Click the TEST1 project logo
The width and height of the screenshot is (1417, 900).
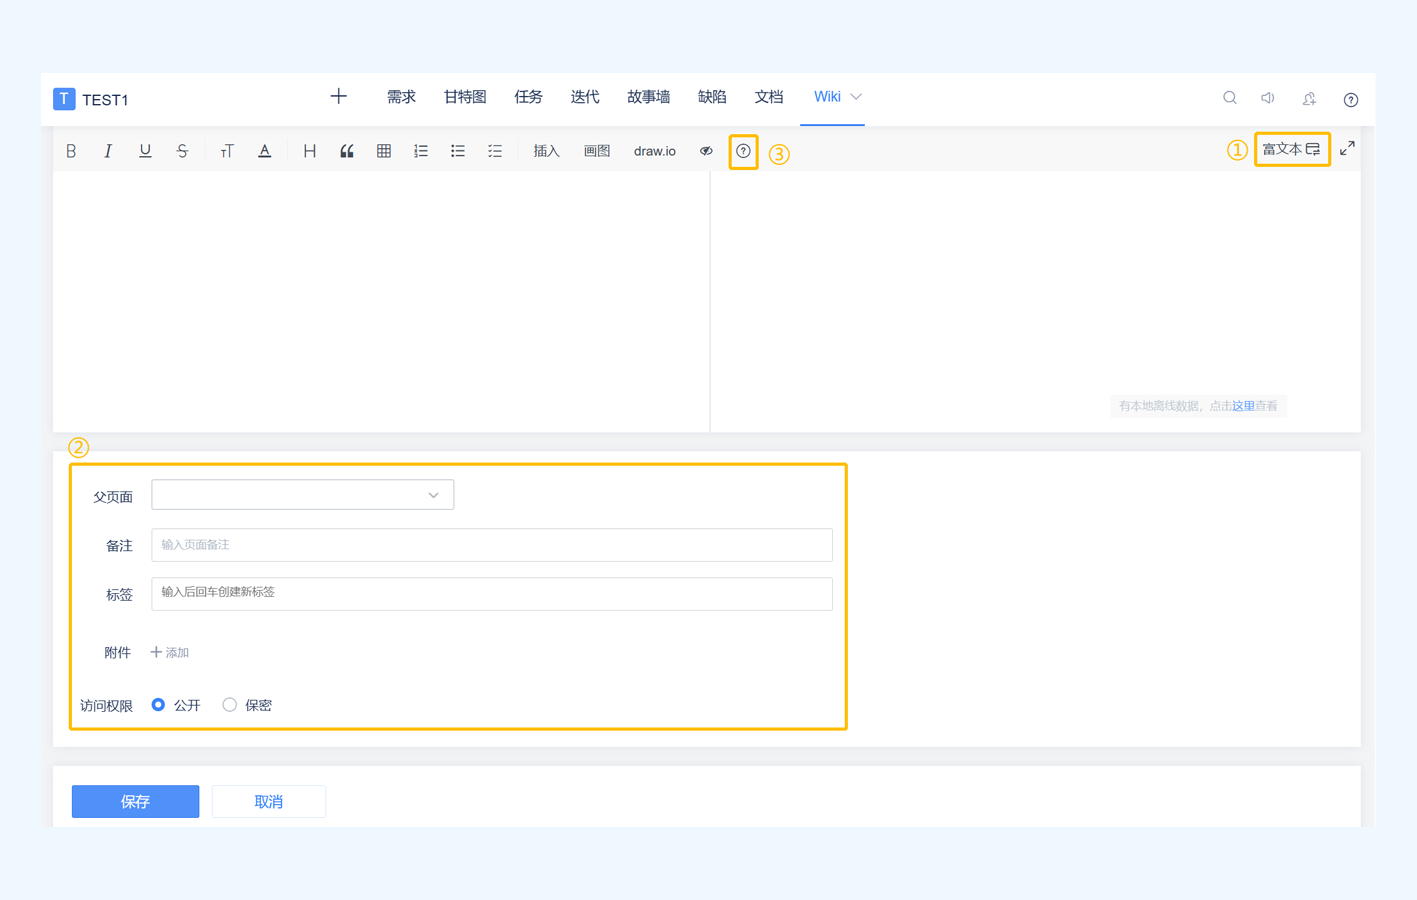[64, 99]
